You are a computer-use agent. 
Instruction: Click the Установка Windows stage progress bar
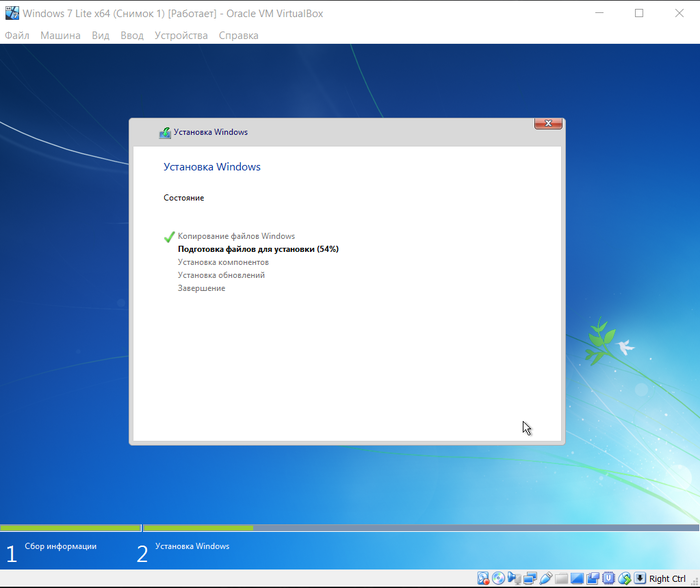pos(421,528)
